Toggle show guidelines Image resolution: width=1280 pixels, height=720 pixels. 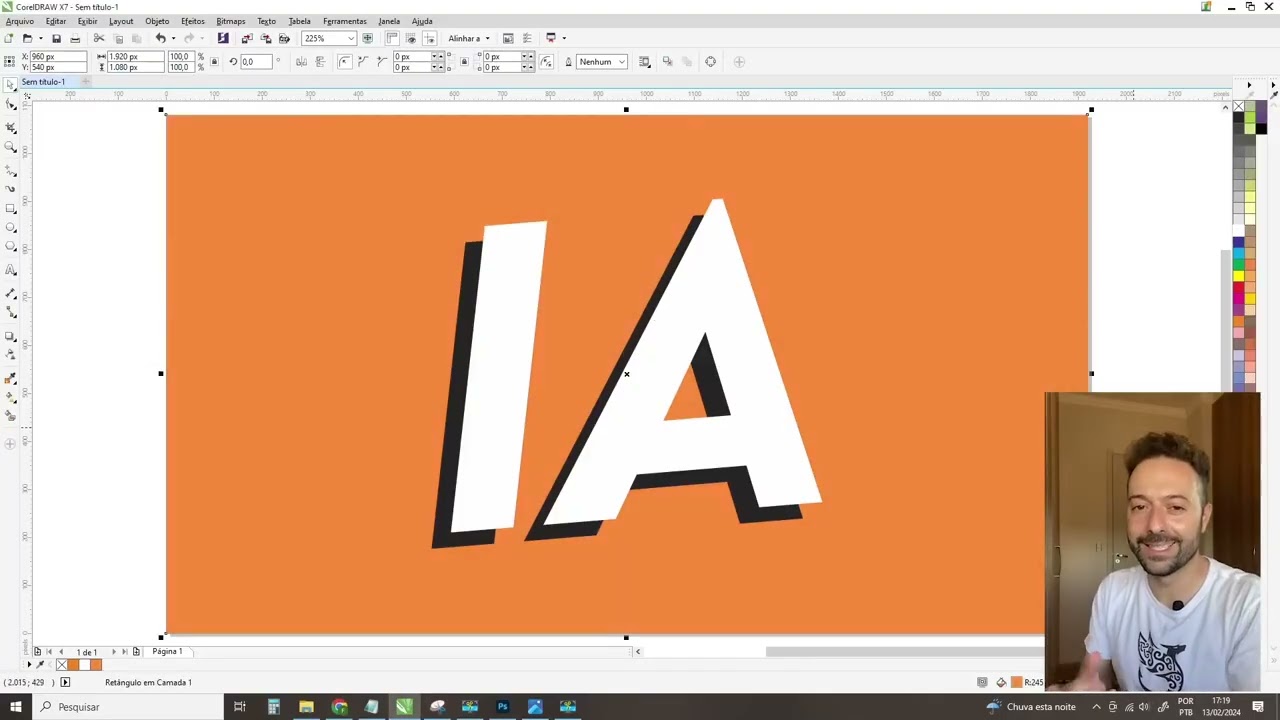[x=430, y=38]
